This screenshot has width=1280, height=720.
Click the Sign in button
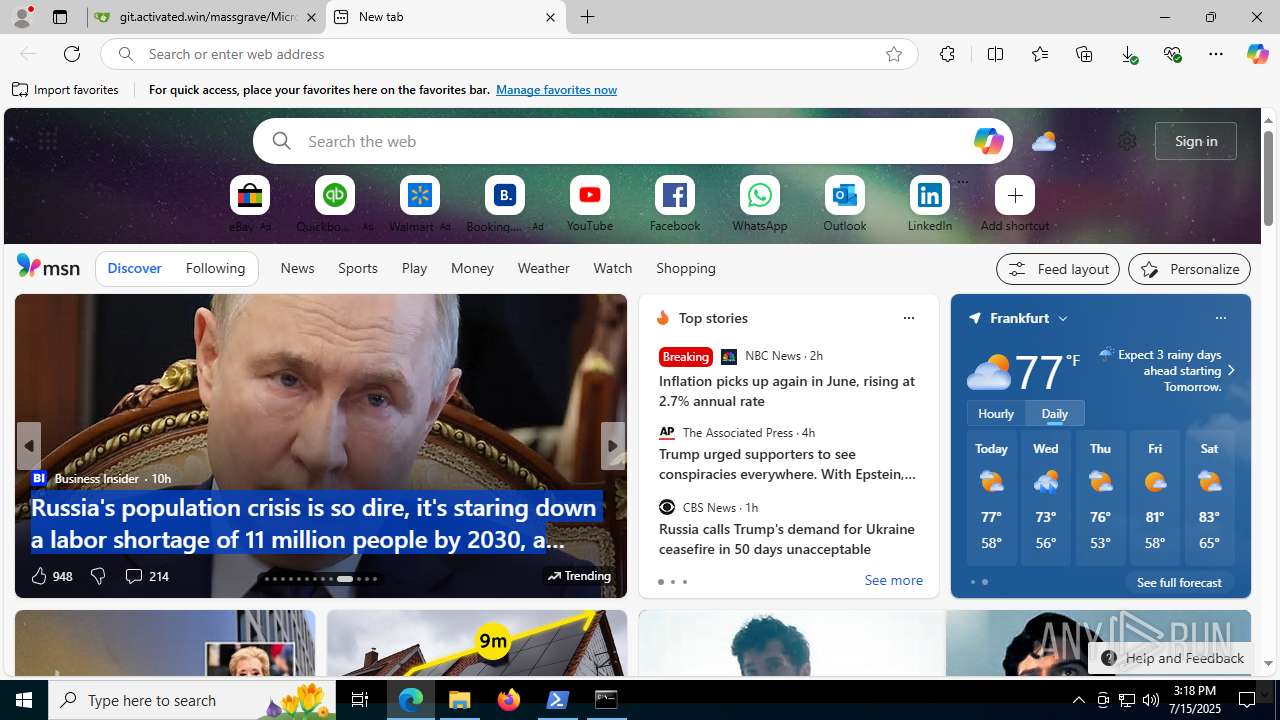point(1196,141)
